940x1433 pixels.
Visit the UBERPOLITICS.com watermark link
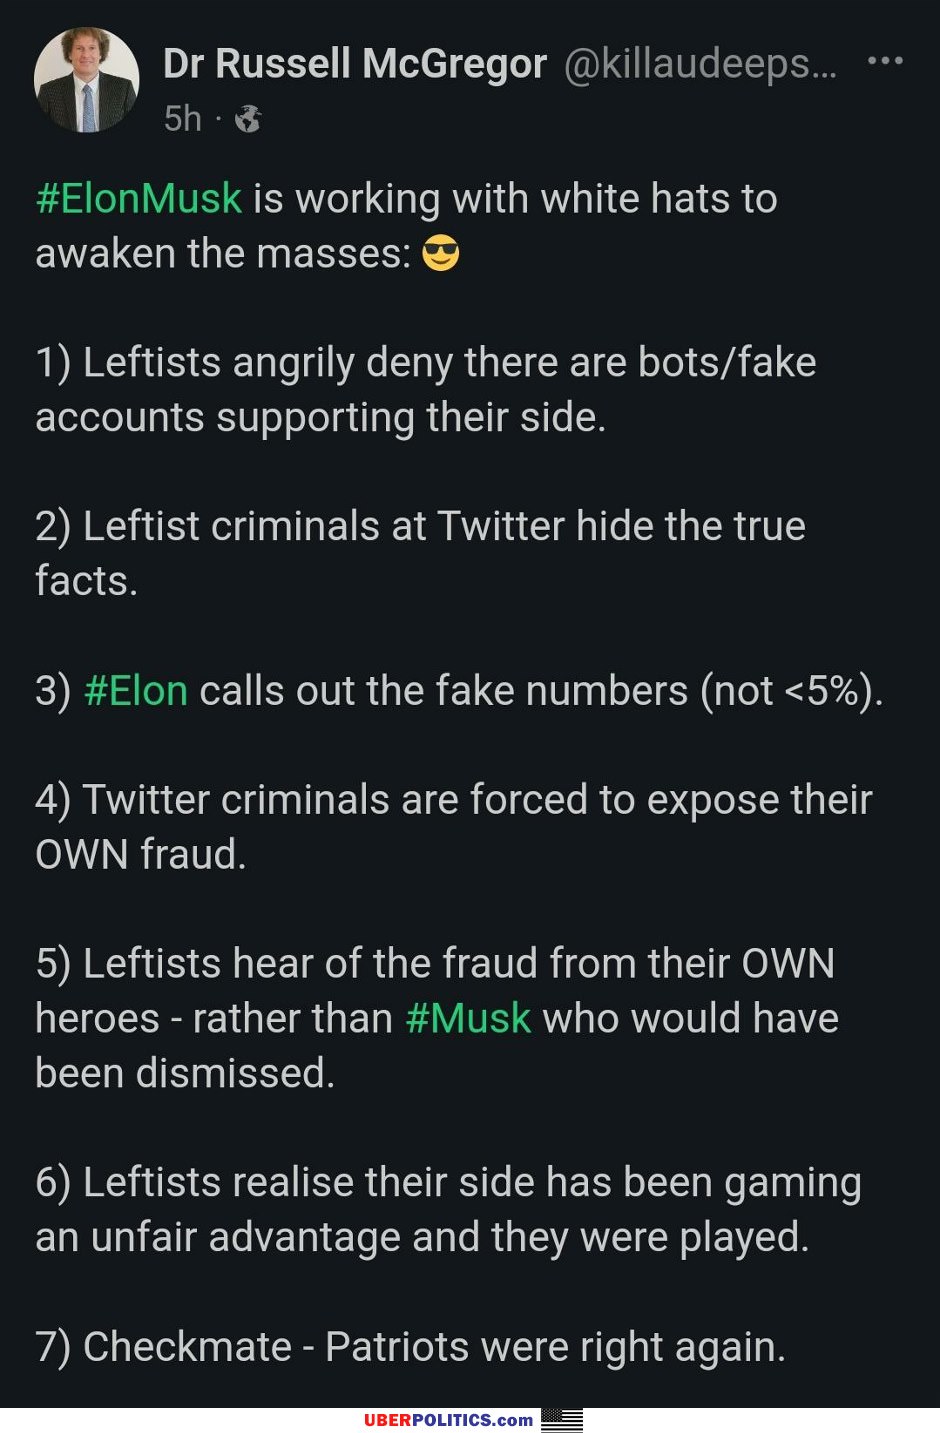point(448,1420)
